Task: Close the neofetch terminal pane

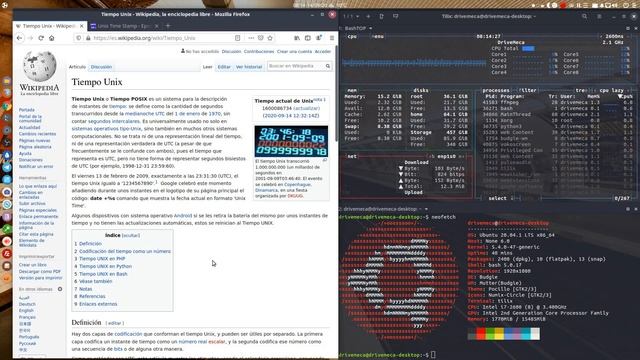Action: point(636,209)
